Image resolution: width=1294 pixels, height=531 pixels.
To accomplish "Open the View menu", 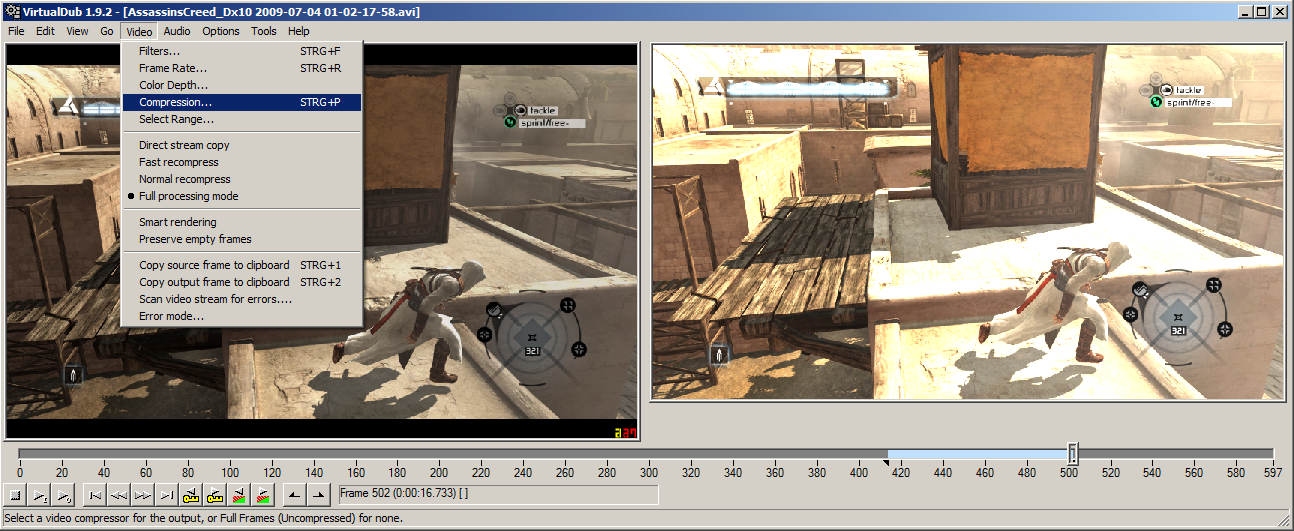I will (x=77, y=31).
